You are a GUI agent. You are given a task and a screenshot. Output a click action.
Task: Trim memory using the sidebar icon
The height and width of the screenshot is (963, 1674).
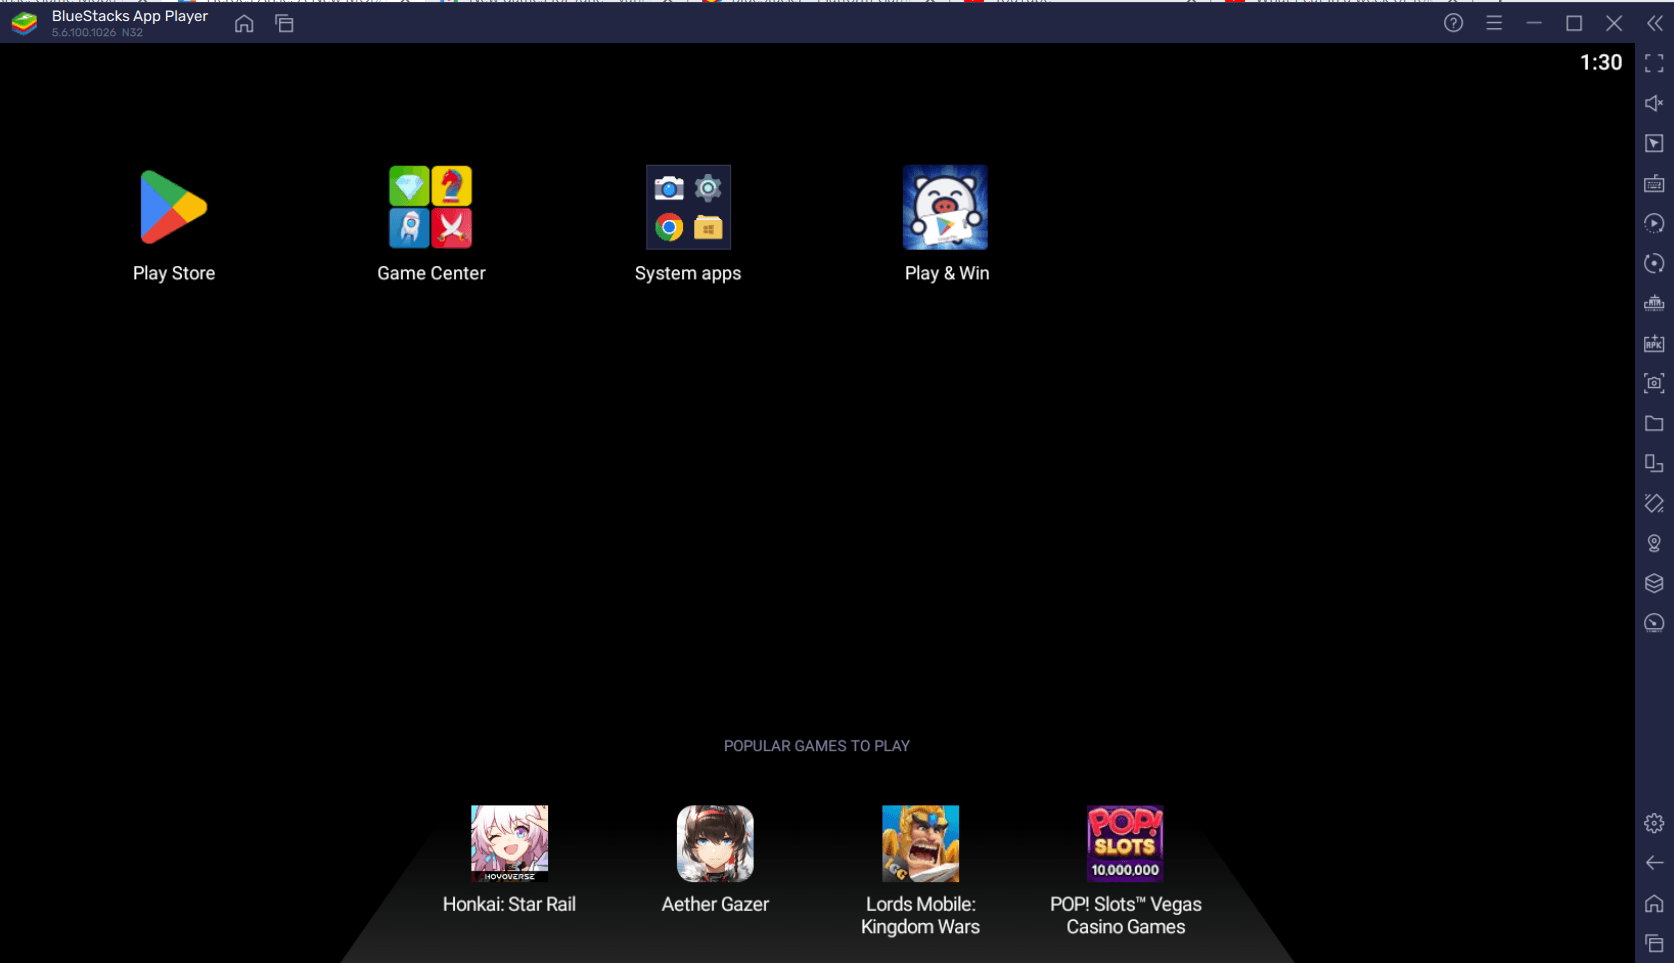(1654, 303)
